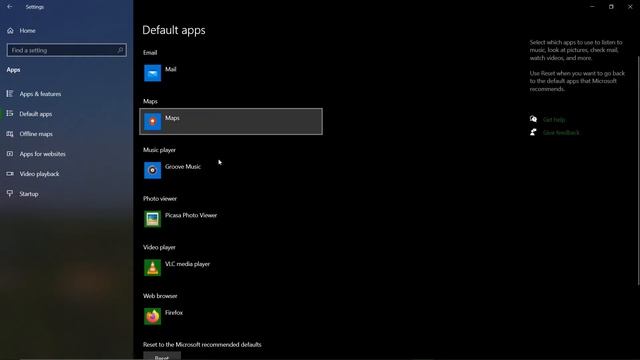
Task: Change default email app Mail
Action: pos(231,73)
